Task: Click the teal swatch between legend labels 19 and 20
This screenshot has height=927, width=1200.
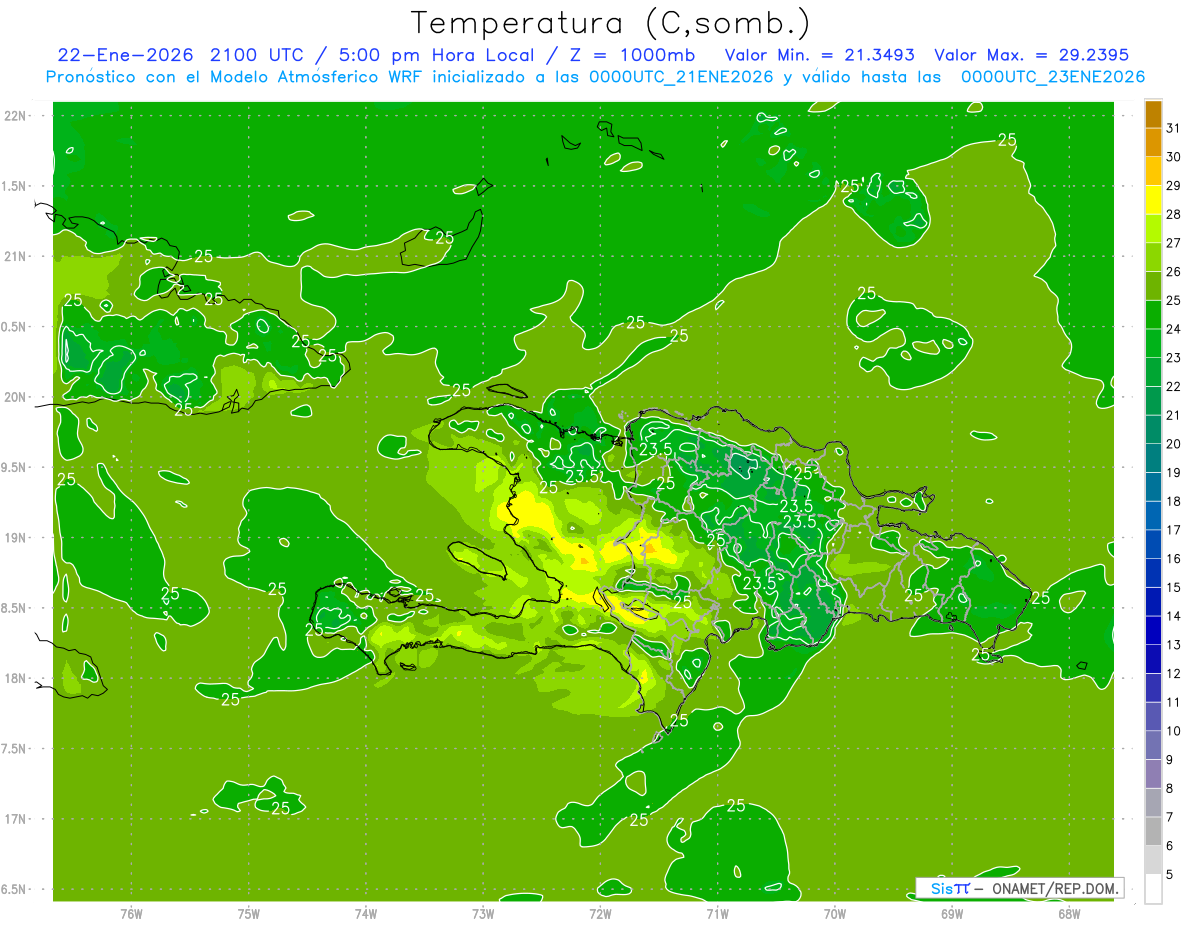Action: (x=1153, y=458)
